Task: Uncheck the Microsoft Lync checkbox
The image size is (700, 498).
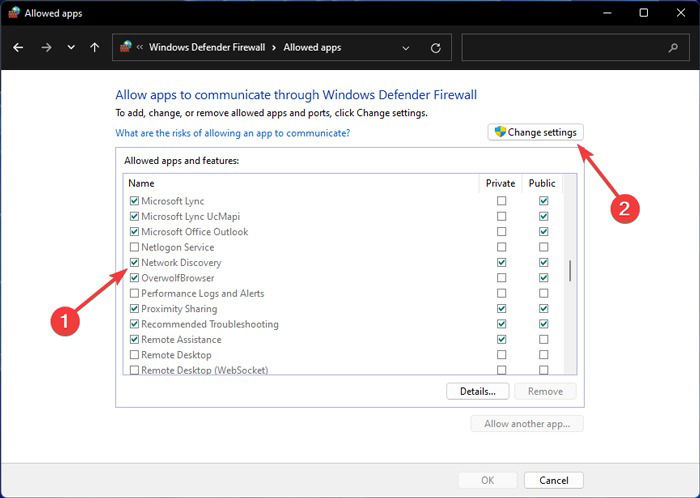Action: (134, 201)
